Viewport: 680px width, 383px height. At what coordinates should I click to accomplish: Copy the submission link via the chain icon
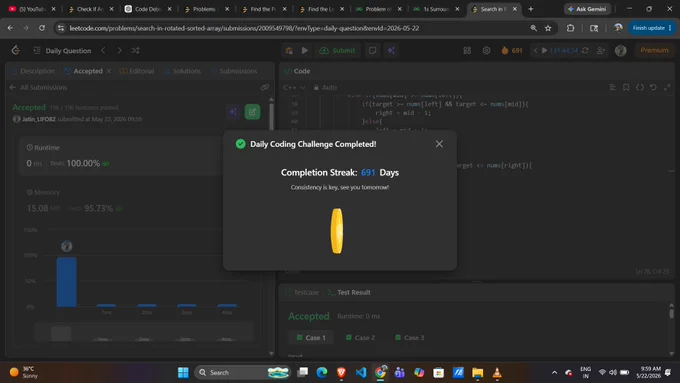tap(265, 87)
